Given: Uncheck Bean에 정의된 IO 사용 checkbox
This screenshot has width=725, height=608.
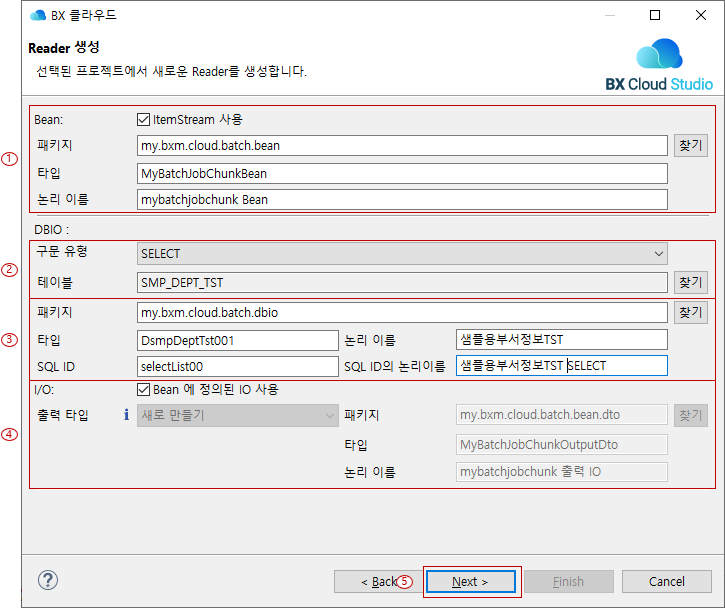Looking at the screenshot, I should pos(144,389).
